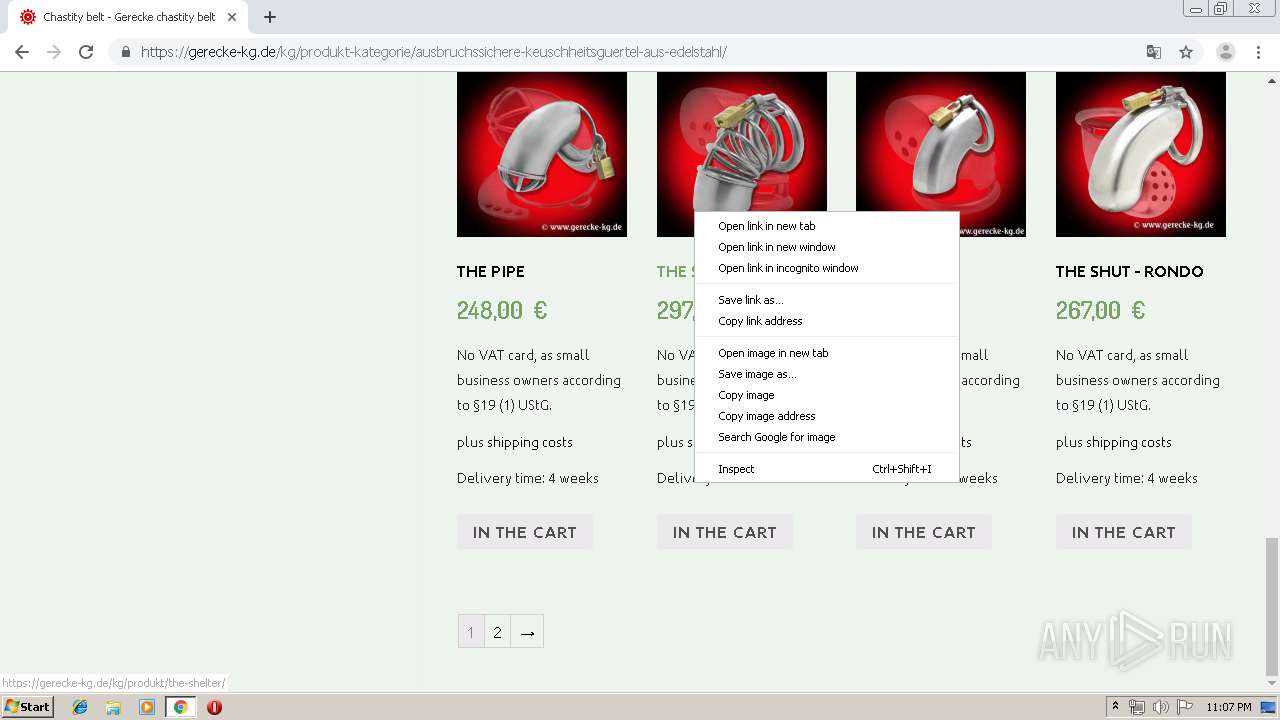Click the vertical page scrollbar thumb
The width and height of the screenshot is (1280, 720).
1271,607
